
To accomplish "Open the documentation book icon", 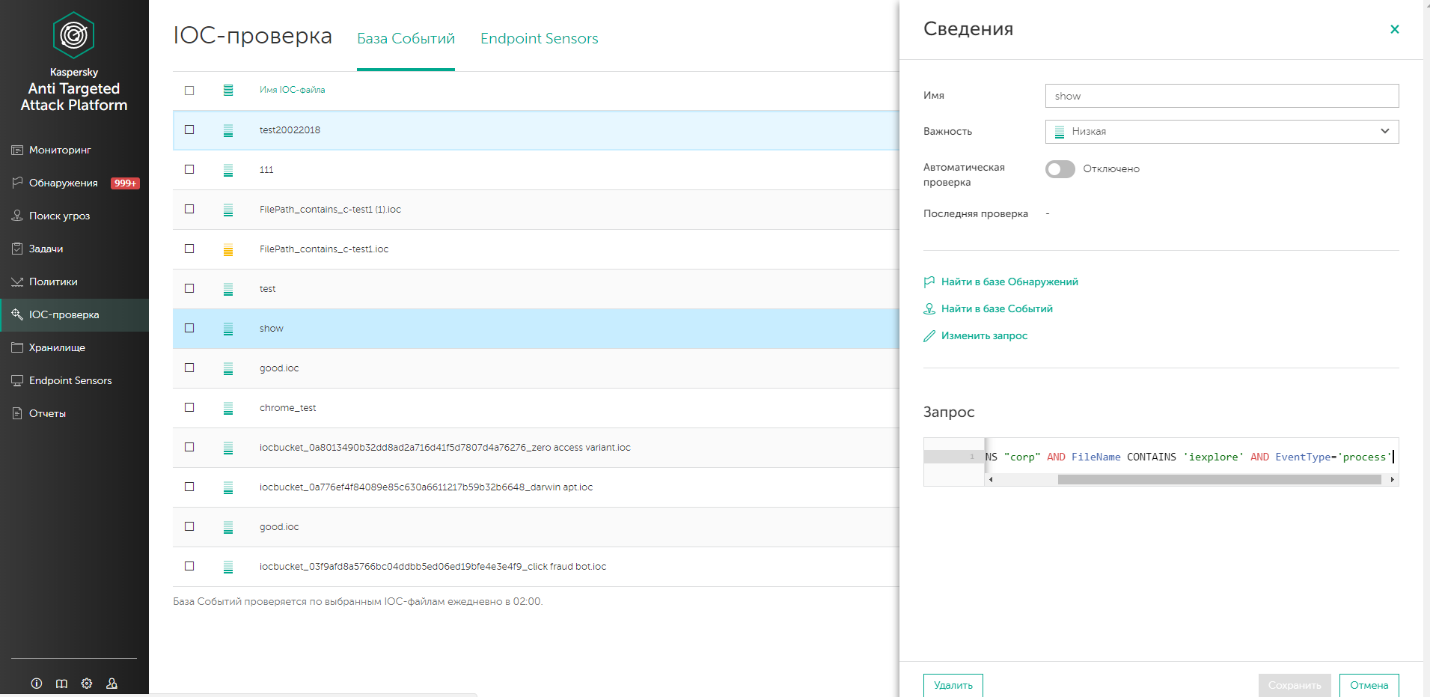I will point(62,684).
